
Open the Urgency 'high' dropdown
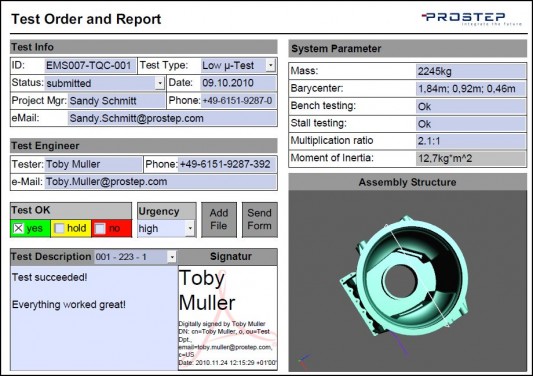190,228
